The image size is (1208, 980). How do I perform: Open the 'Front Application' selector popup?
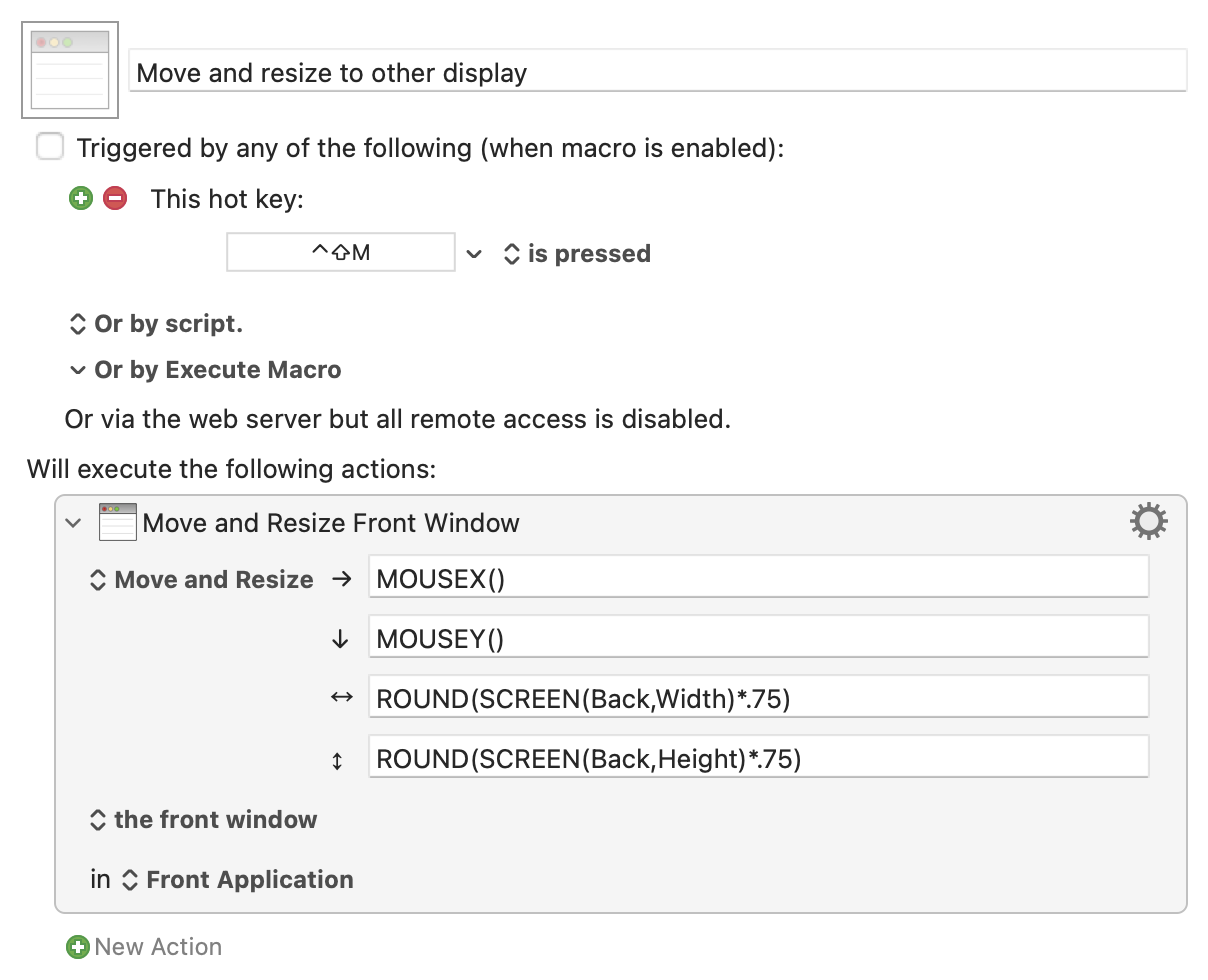coord(237,880)
